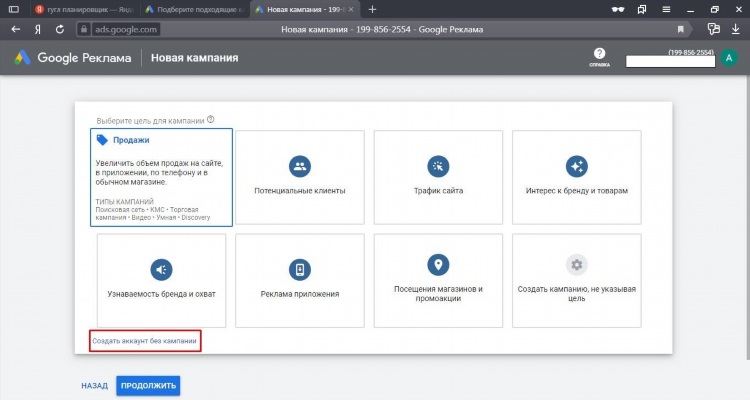Screen dimensions: 750x400
Task: Pick the Интерес к бренду sparkle icon
Action: coord(577,166)
